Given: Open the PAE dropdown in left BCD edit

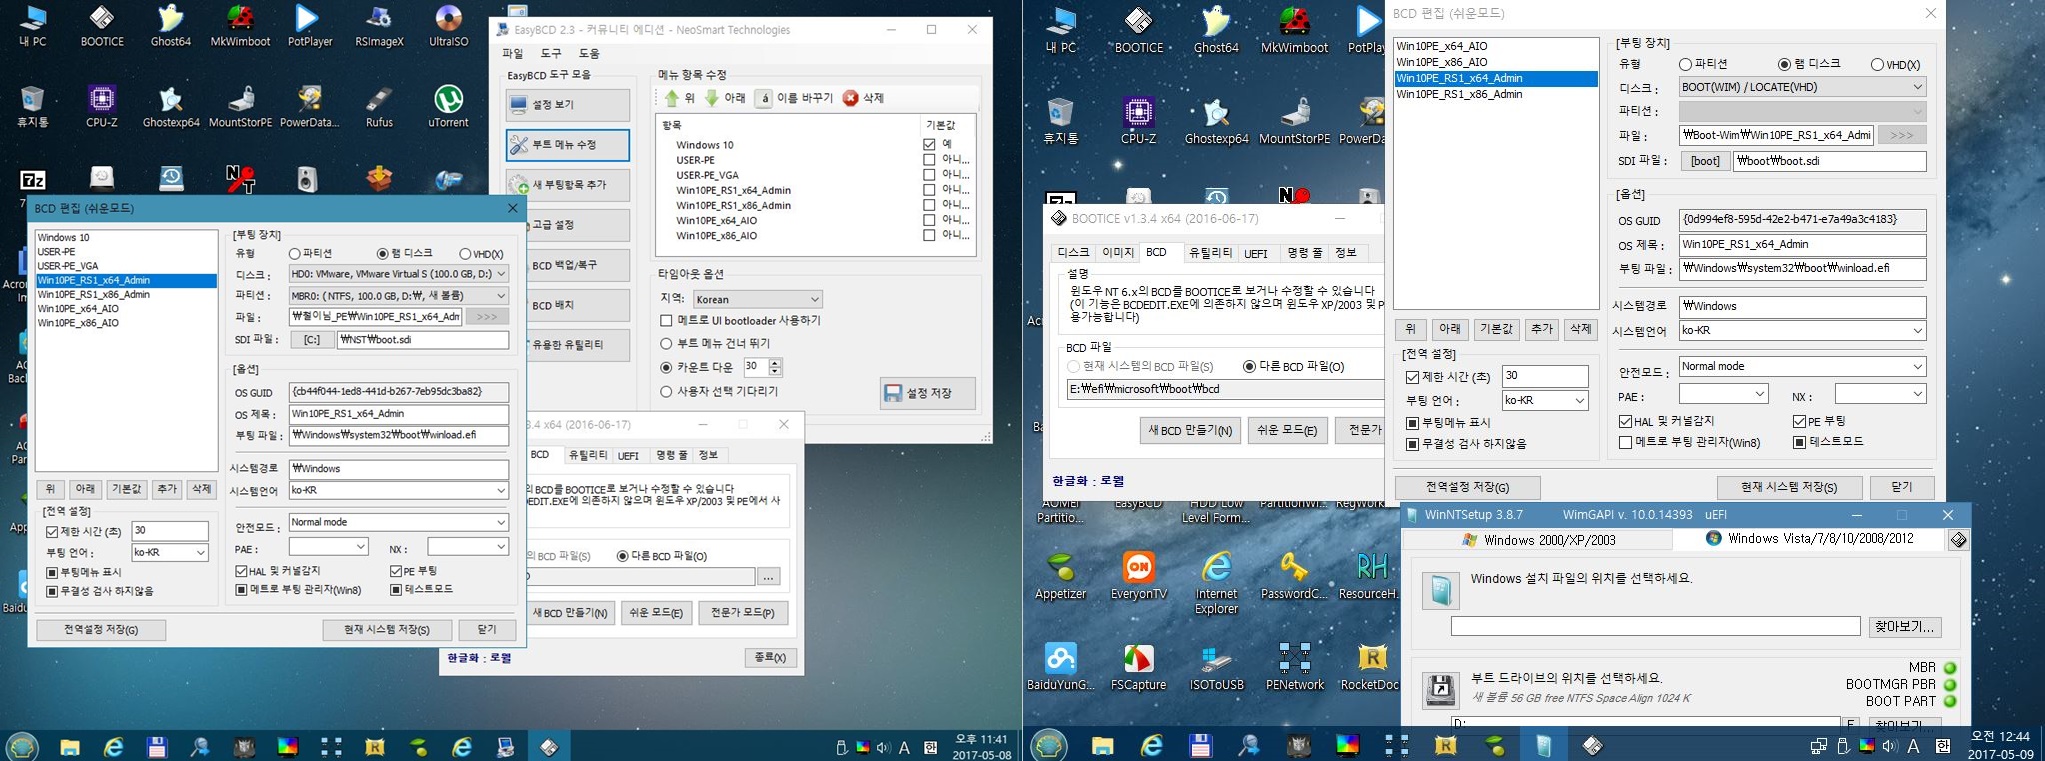Looking at the screenshot, I should 329,548.
